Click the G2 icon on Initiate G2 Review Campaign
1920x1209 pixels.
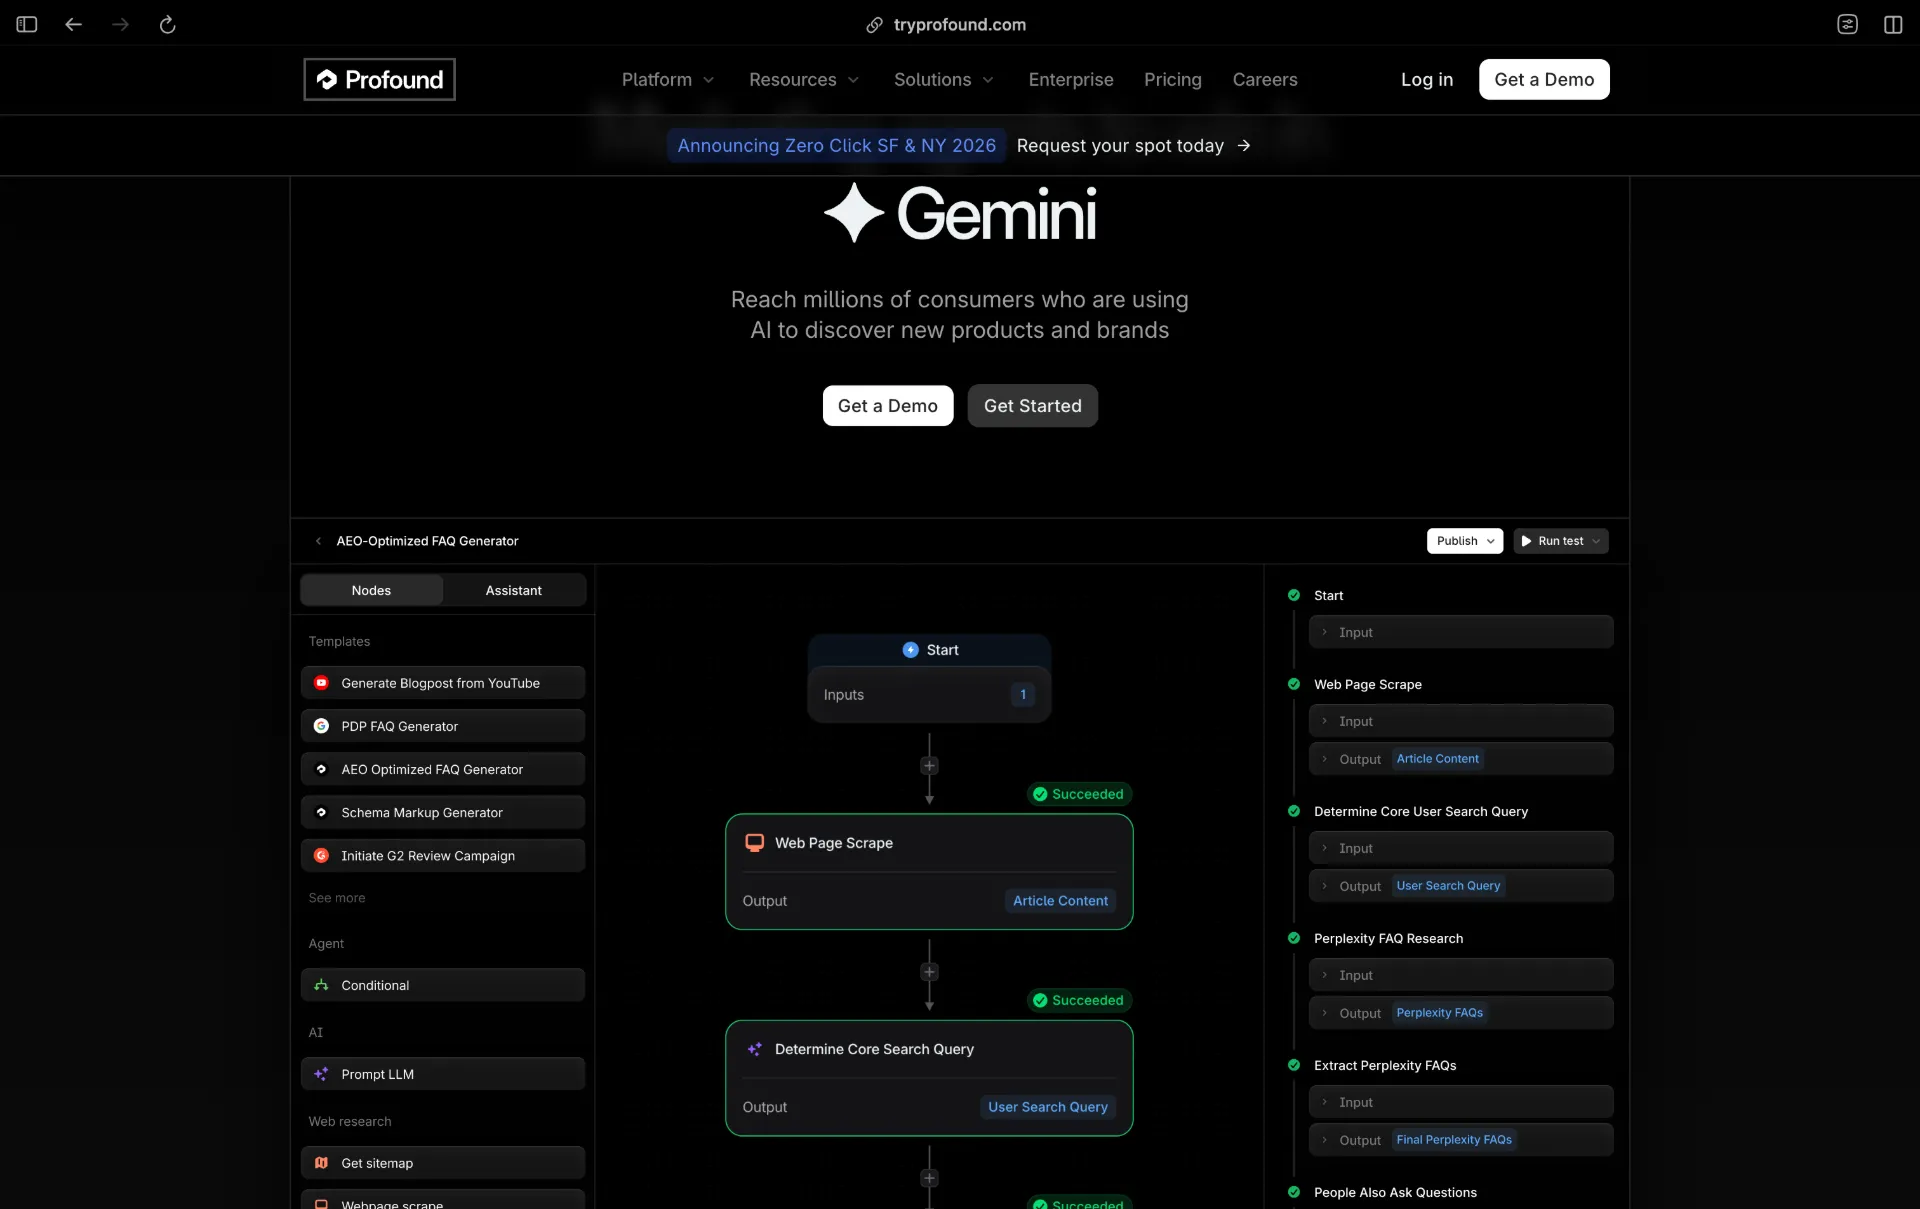321,855
